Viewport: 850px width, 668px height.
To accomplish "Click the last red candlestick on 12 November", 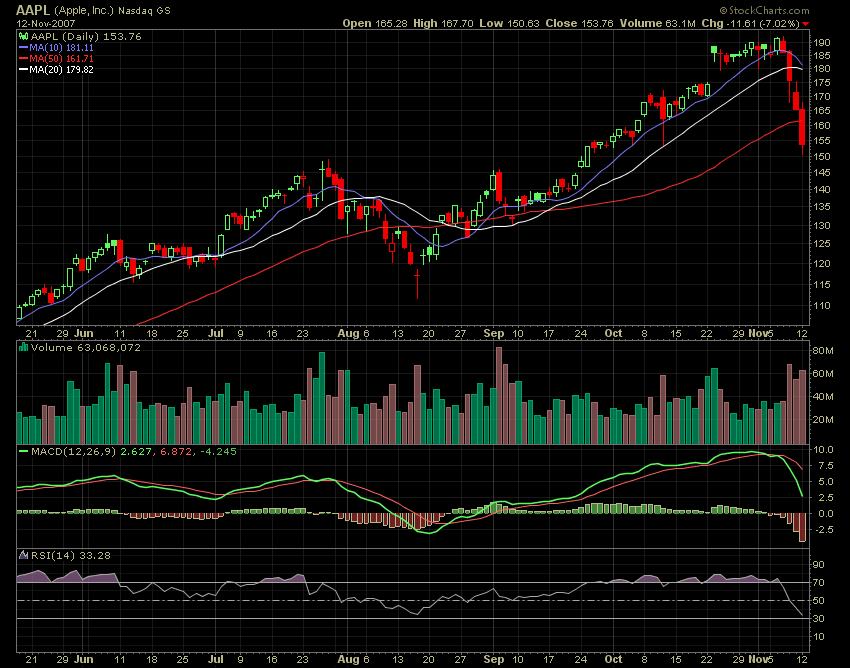I will [x=802, y=127].
